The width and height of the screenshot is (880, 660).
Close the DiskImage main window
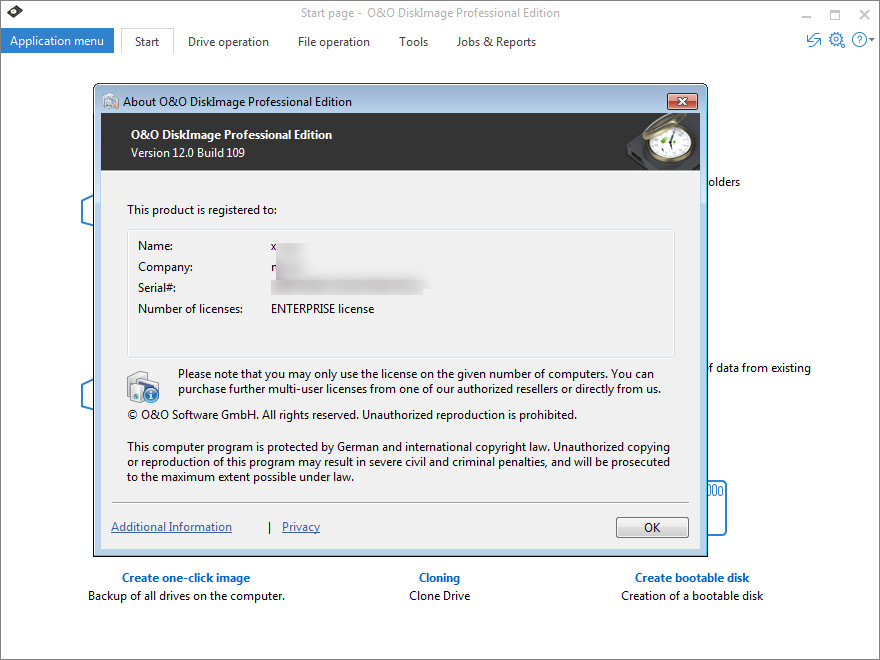tap(864, 15)
